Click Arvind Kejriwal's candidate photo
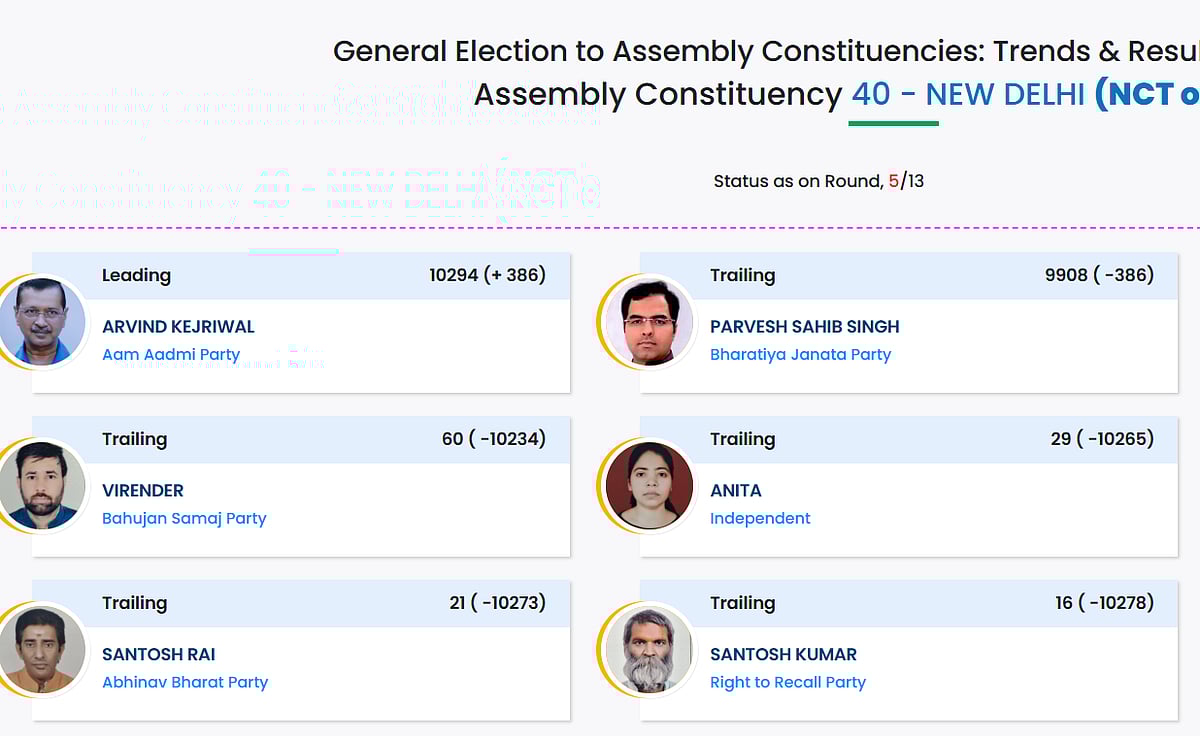The height and width of the screenshot is (736, 1200). tap(41, 322)
